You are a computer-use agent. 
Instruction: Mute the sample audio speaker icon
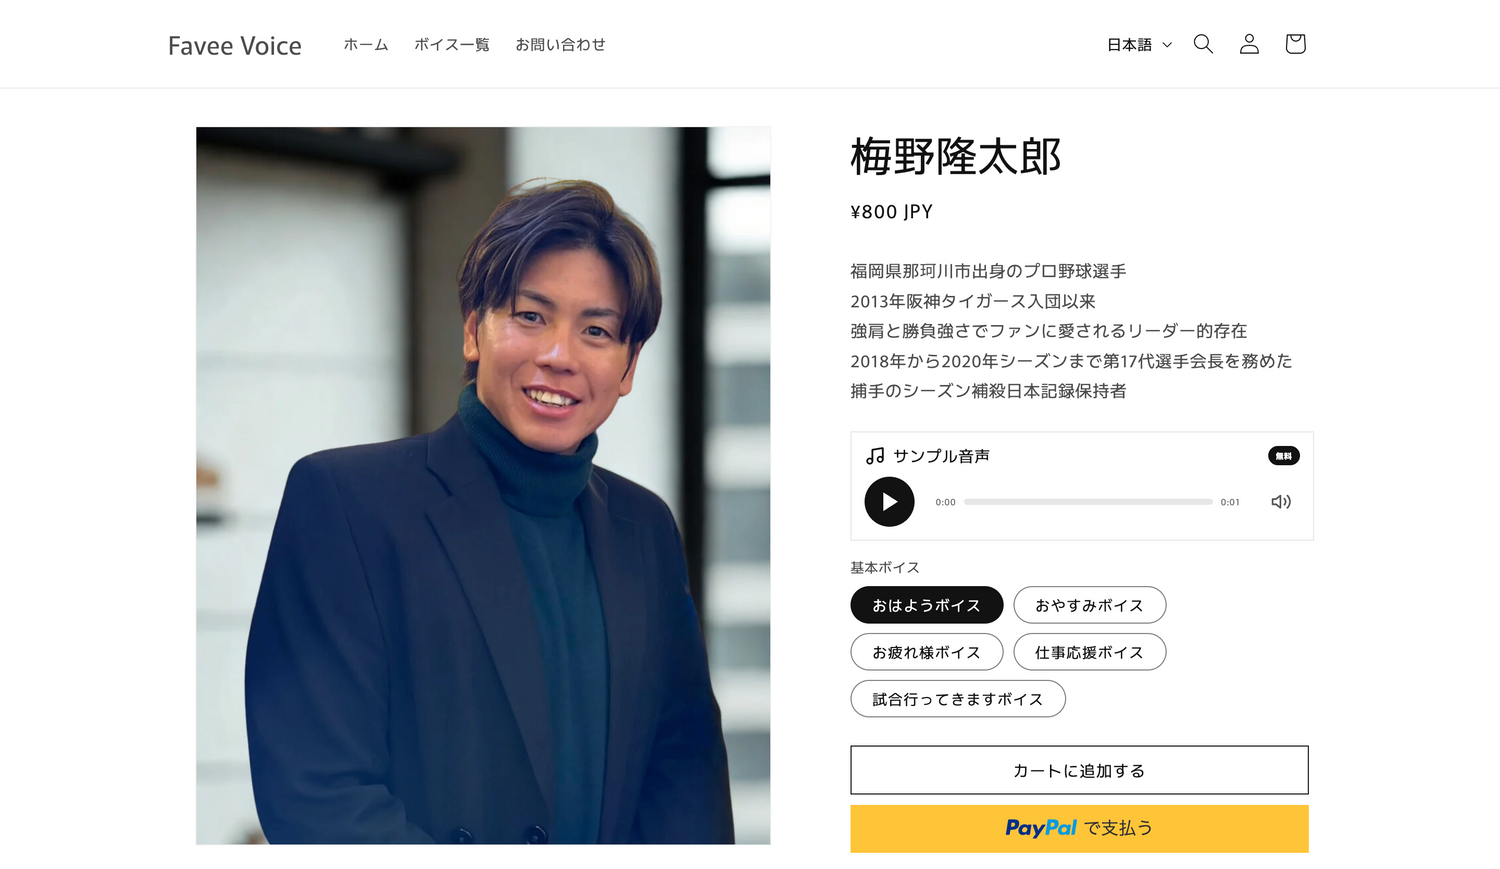pyautogui.click(x=1280, y=502)
